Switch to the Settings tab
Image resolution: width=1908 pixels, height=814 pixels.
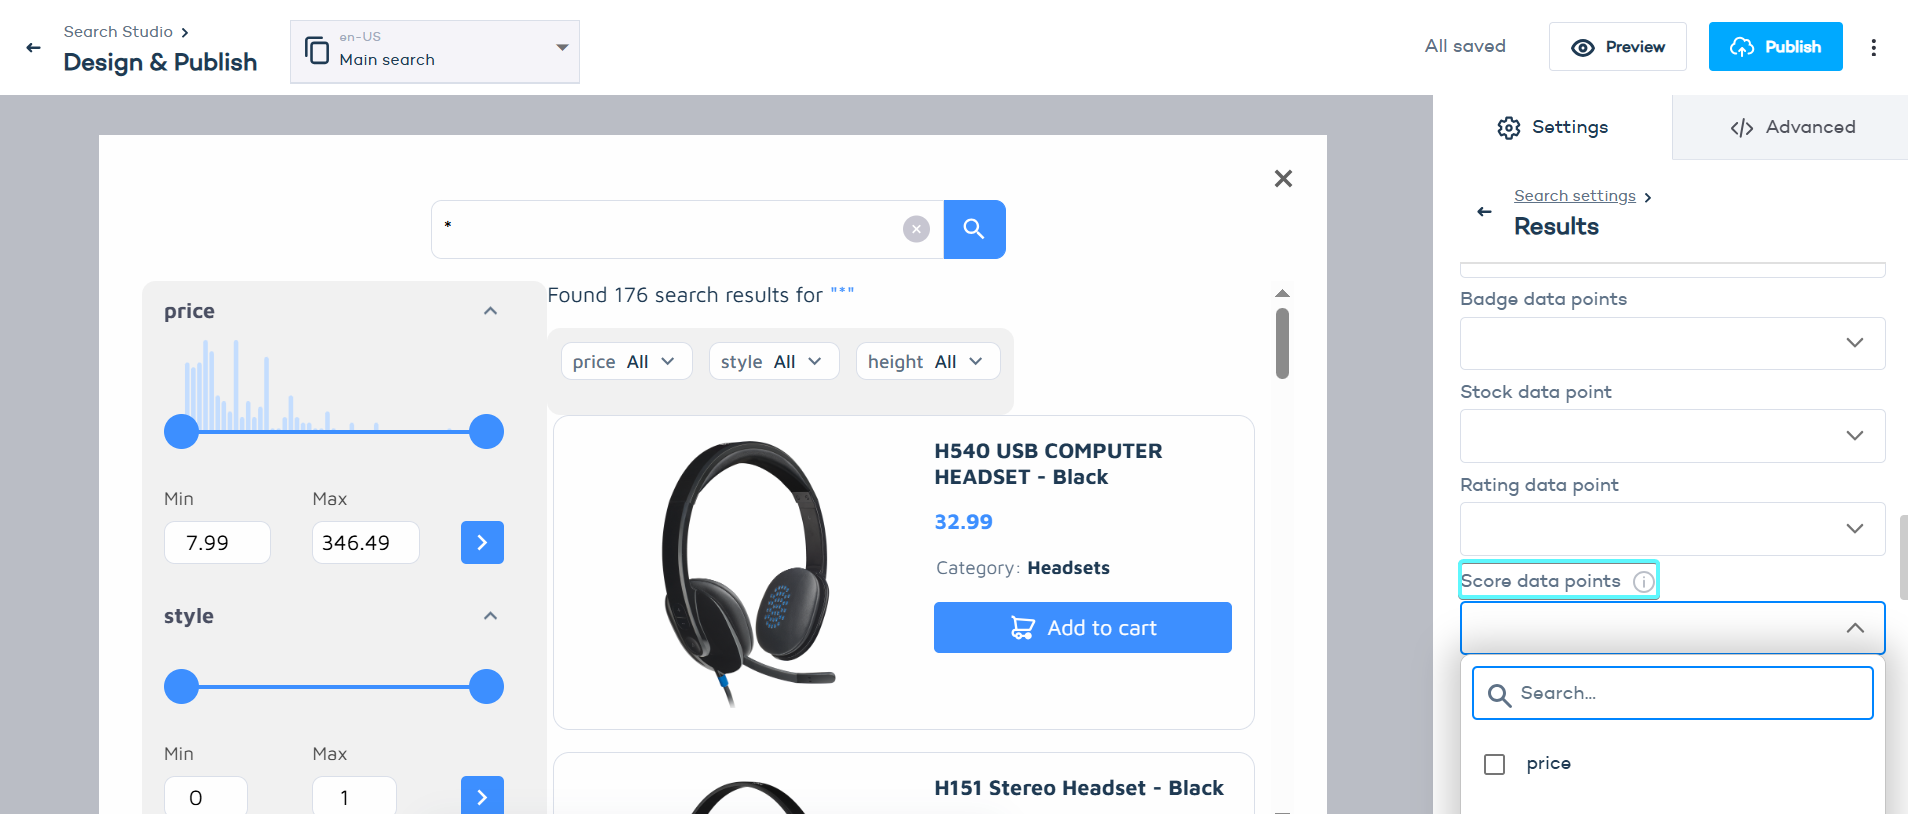tap(1552, 127)
